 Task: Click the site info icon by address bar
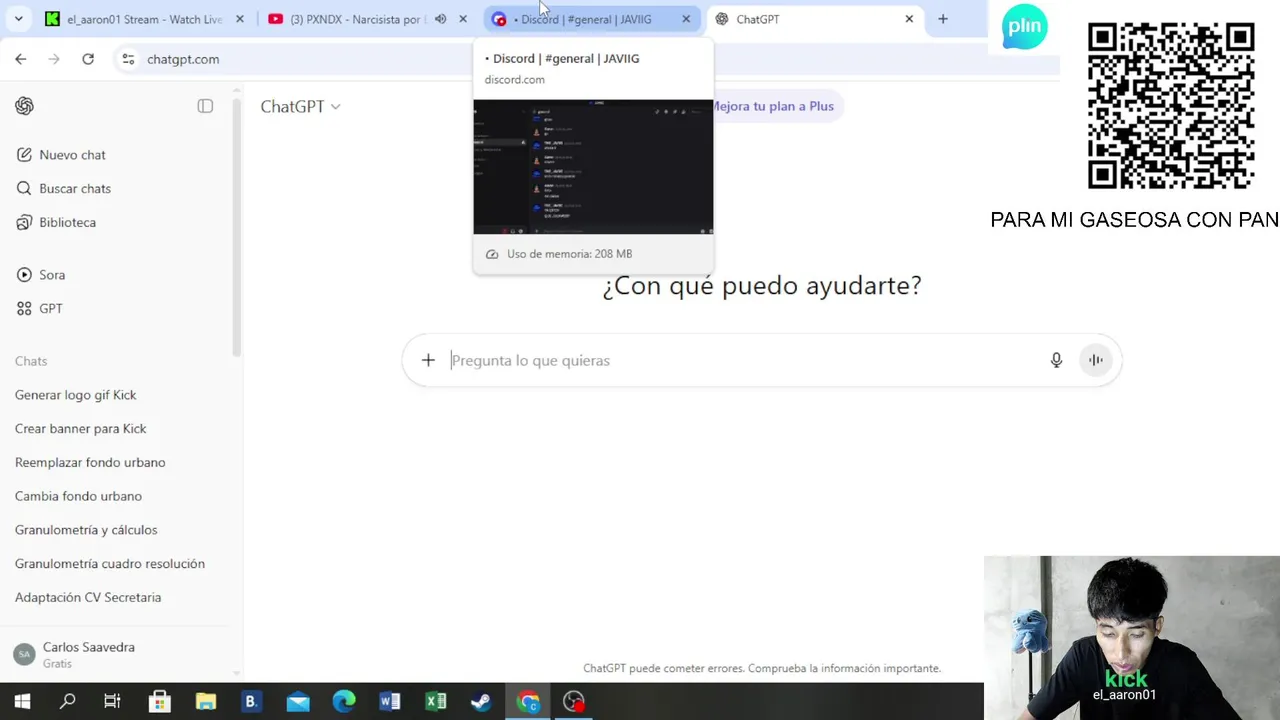pyautogui.click(x=128, y=59)
